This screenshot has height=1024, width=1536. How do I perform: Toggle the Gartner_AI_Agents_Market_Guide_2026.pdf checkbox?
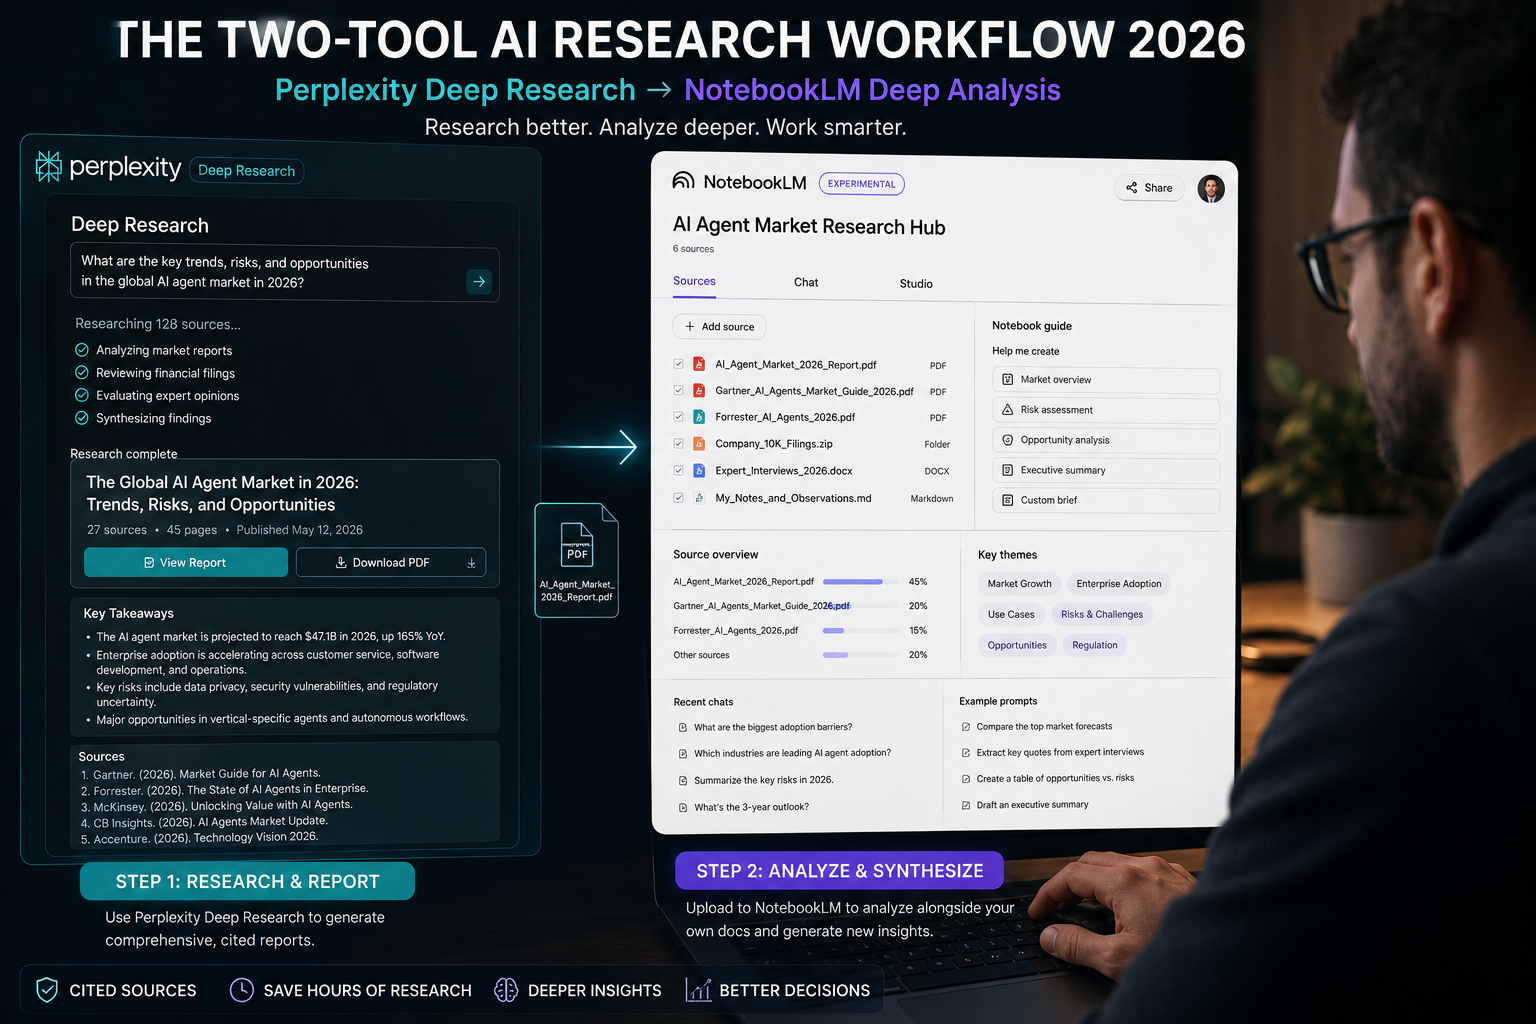click(679, 390)
